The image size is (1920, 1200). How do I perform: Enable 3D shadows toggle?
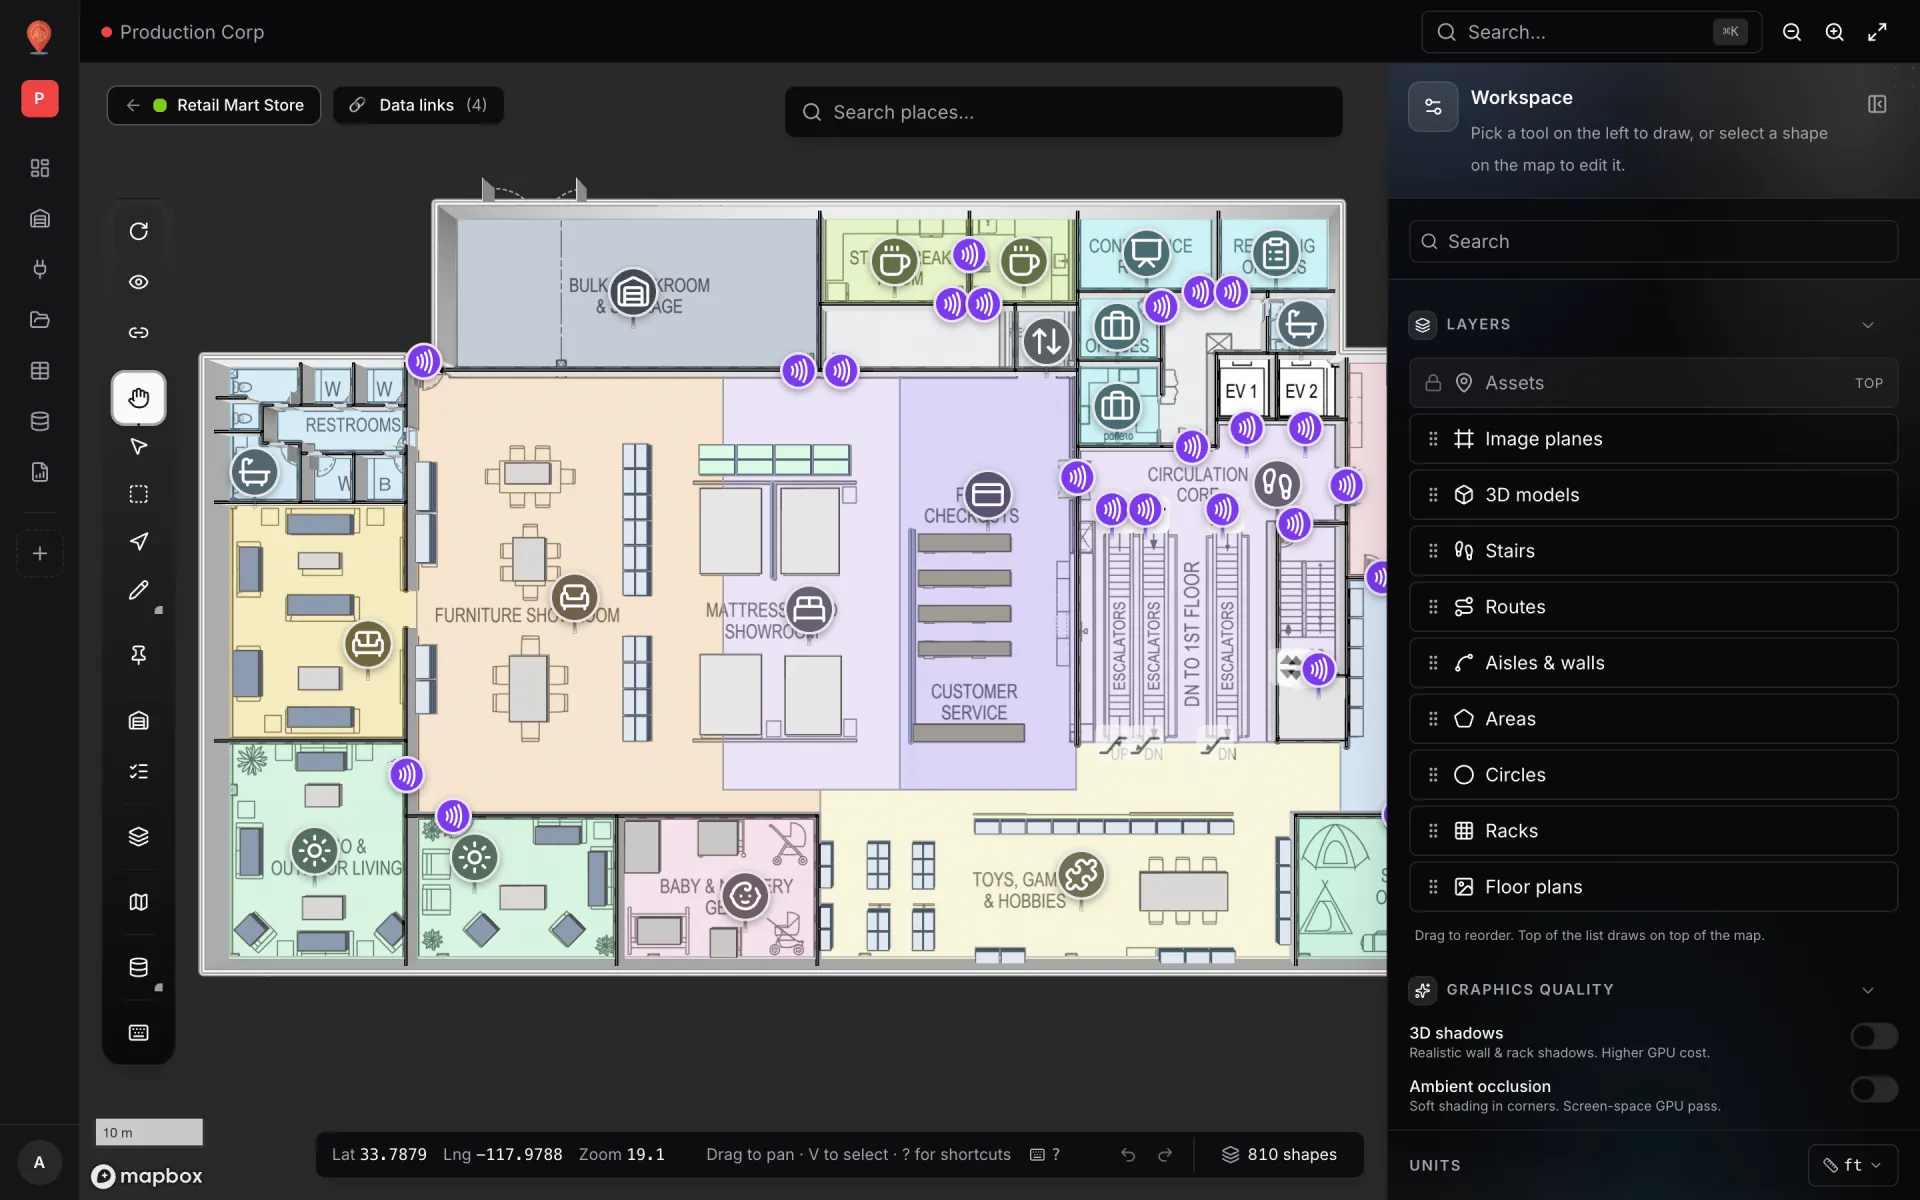[x=1873, y=1036]
